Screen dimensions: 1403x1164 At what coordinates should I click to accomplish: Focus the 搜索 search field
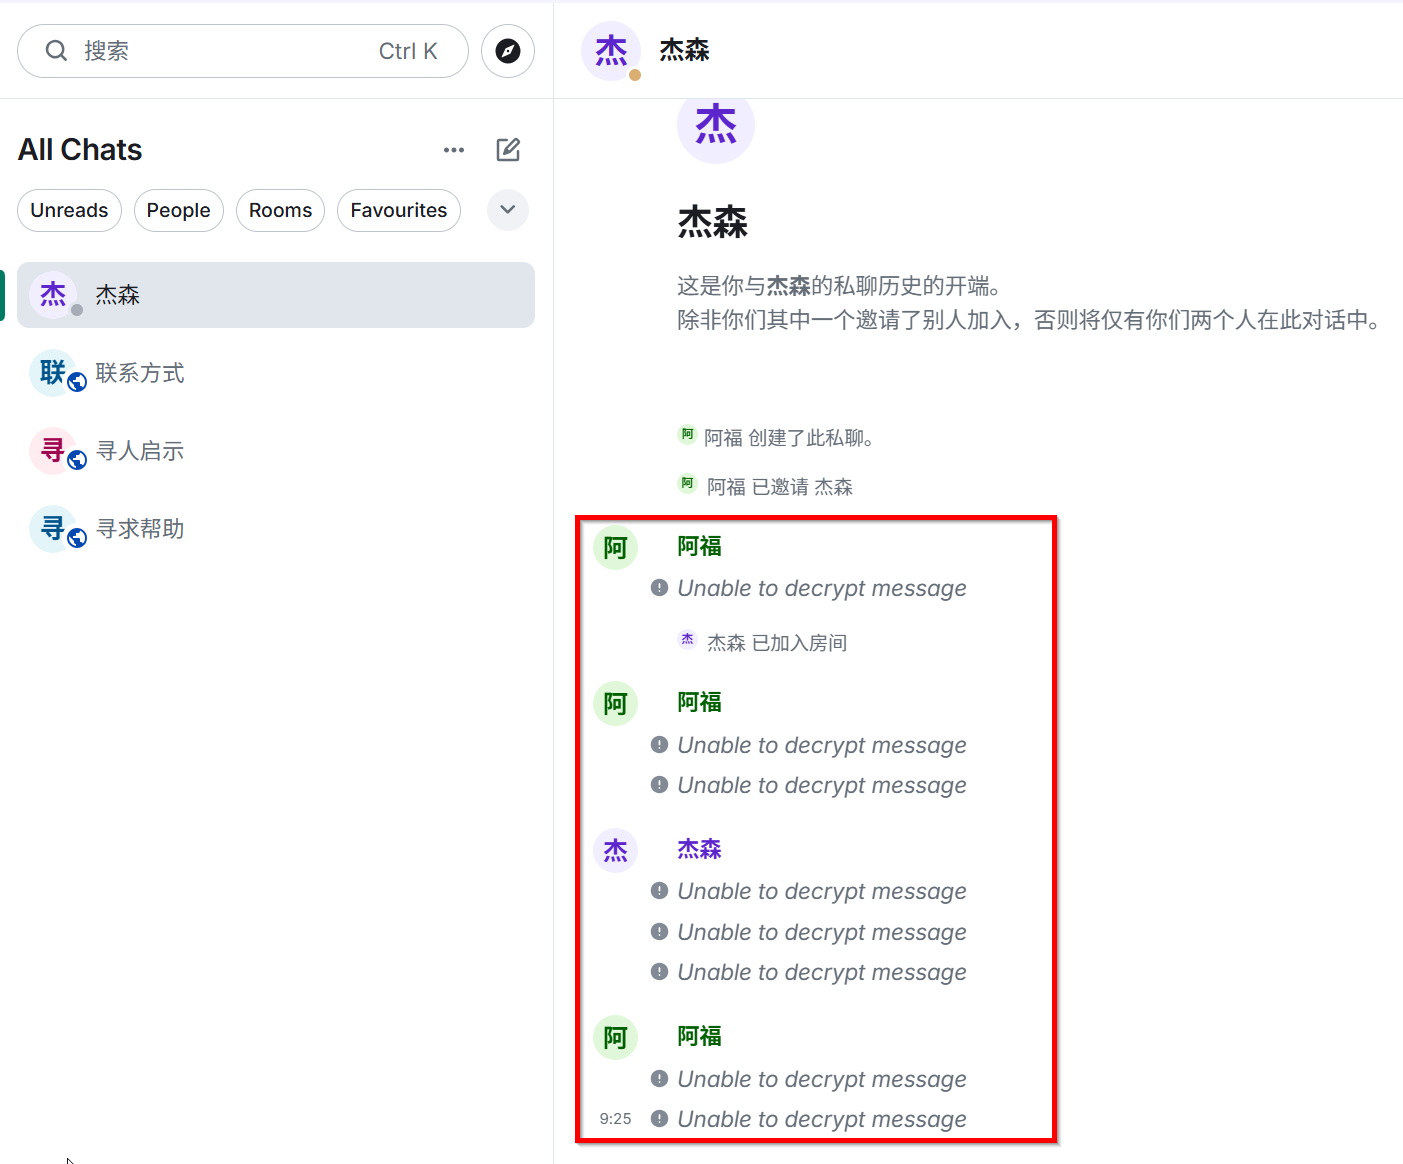pyautogui.click(x=243, y=51)
